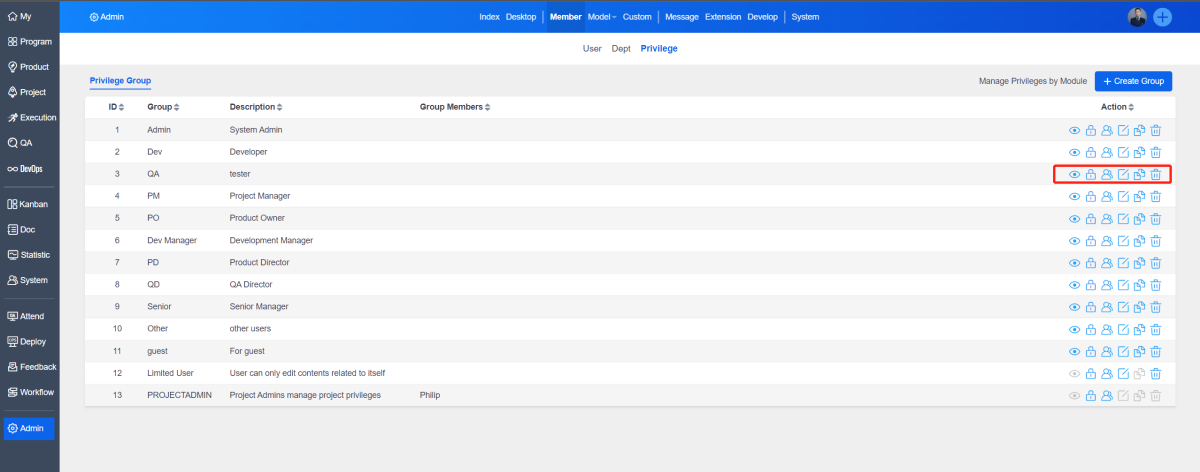Image resolution: width=1200 pixels, height=472 pixels.
Task: Go to DevOps in sidebar
Action: (29, 168)
